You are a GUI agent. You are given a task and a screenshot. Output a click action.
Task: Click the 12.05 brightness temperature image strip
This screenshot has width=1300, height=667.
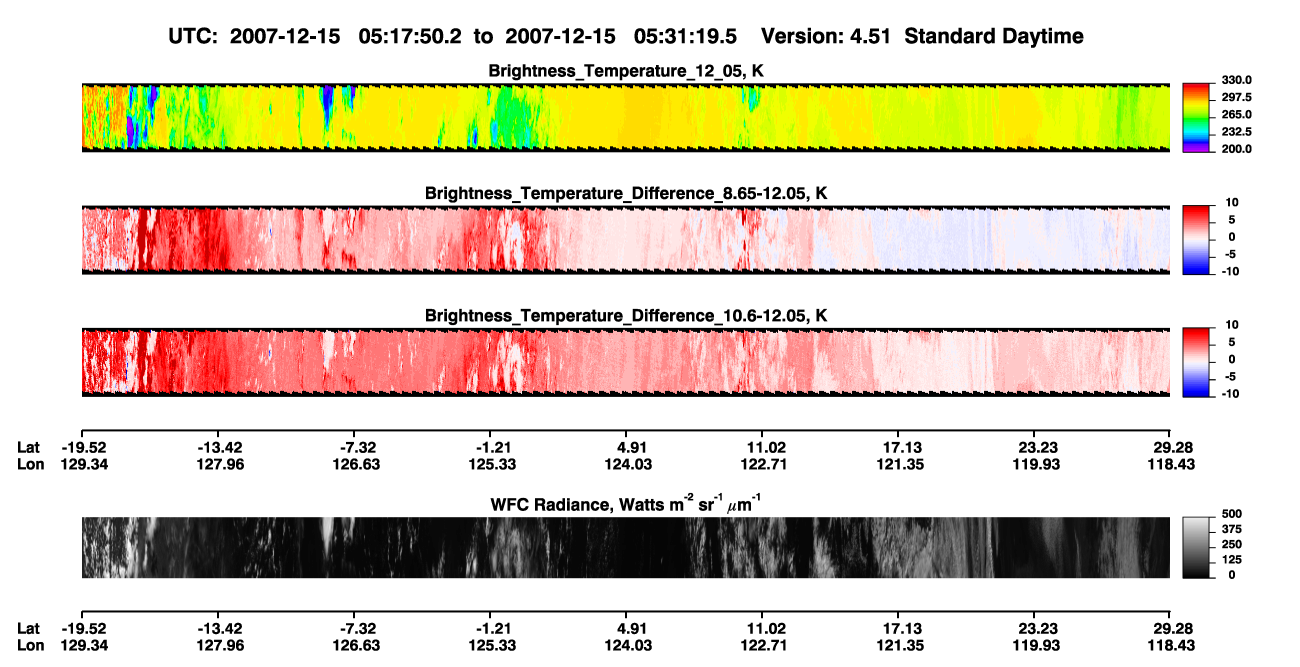click(626, 117)
